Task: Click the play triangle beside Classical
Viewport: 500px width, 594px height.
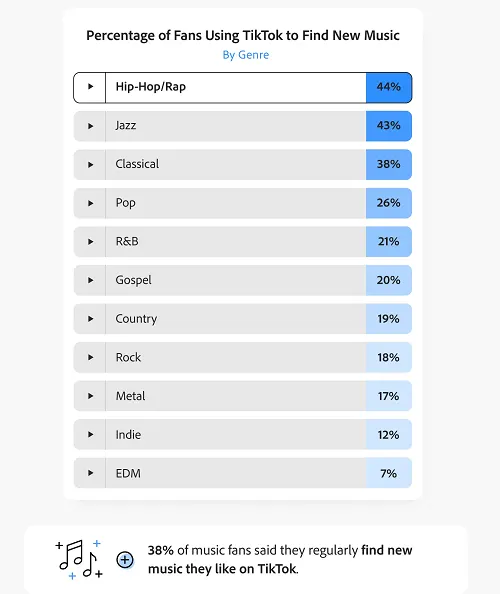Action: (90, 164)
